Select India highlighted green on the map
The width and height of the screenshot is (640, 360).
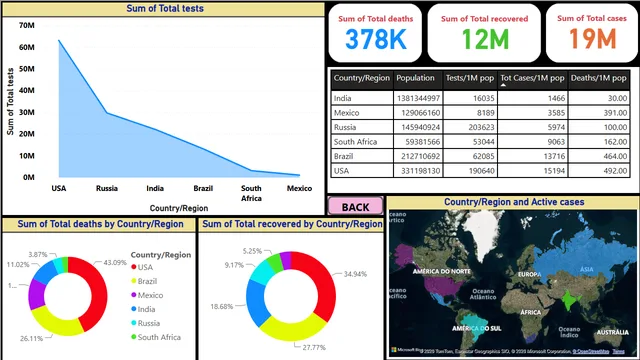coord(569,300)
